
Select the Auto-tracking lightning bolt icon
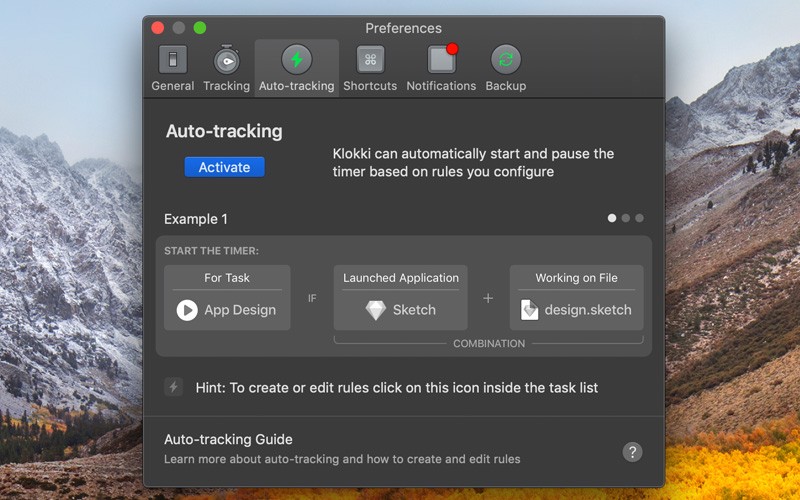pyautogui.click(x=296, y=60)
